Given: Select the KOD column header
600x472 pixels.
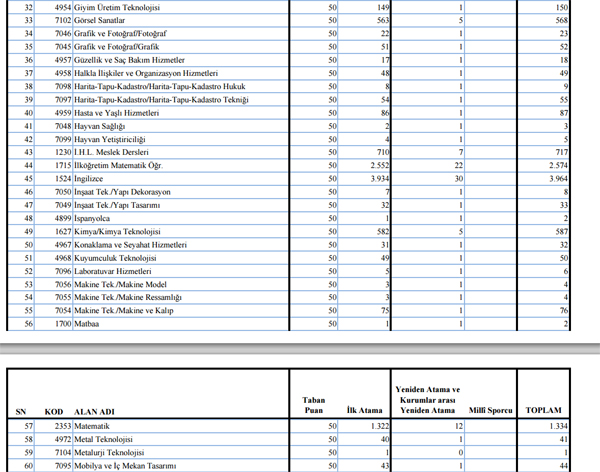Looking at the screenshot, I should (x=54, y=409).
